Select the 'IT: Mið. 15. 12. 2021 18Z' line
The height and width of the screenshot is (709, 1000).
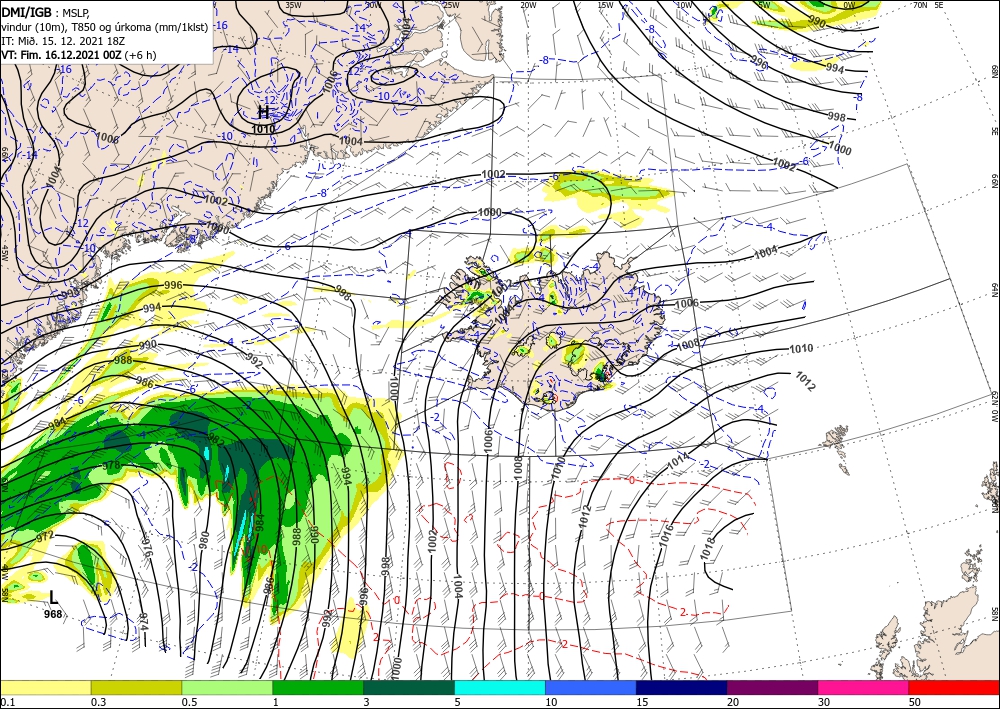pyautogui.click(x=63, y=40)
